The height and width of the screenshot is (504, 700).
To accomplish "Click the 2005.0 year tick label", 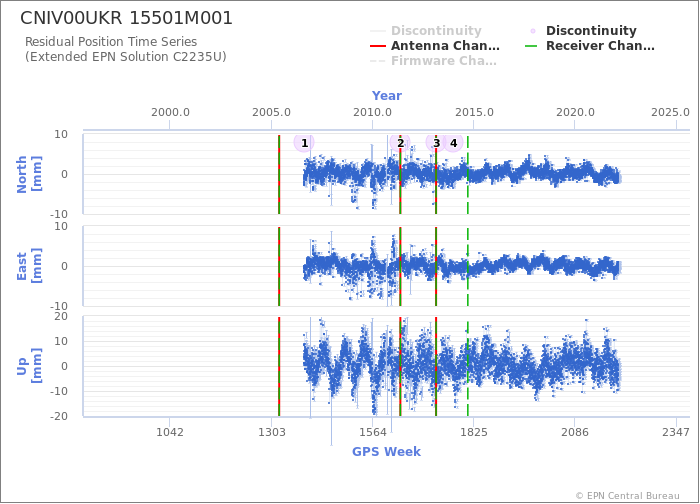I will [x=271, y=112].
